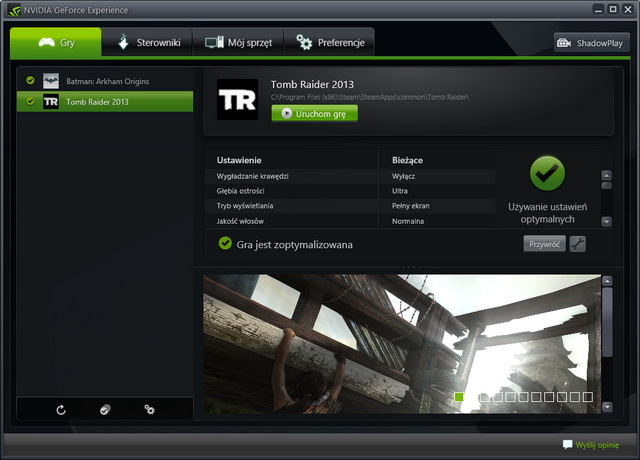640x460 pixels.
Task: Click the Bieżące column header
Action: coord(407,160)
